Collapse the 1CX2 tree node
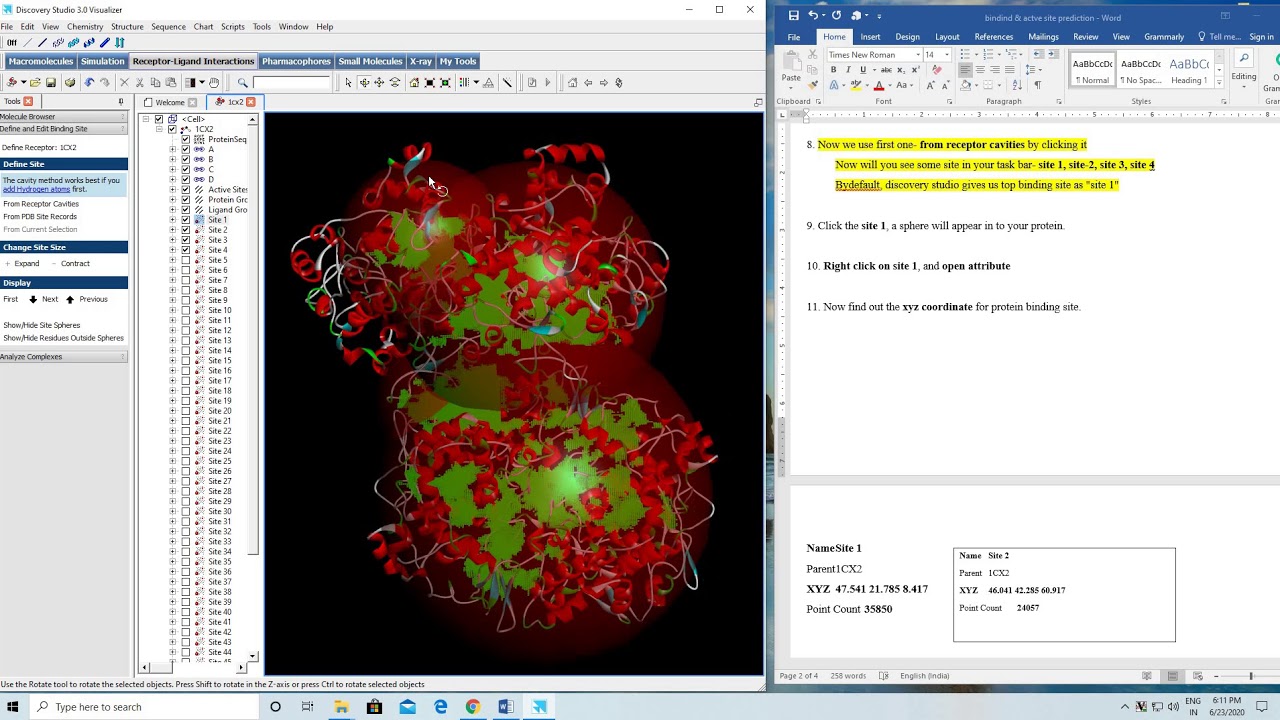1280x720 pixels. [x=159, y=129]
